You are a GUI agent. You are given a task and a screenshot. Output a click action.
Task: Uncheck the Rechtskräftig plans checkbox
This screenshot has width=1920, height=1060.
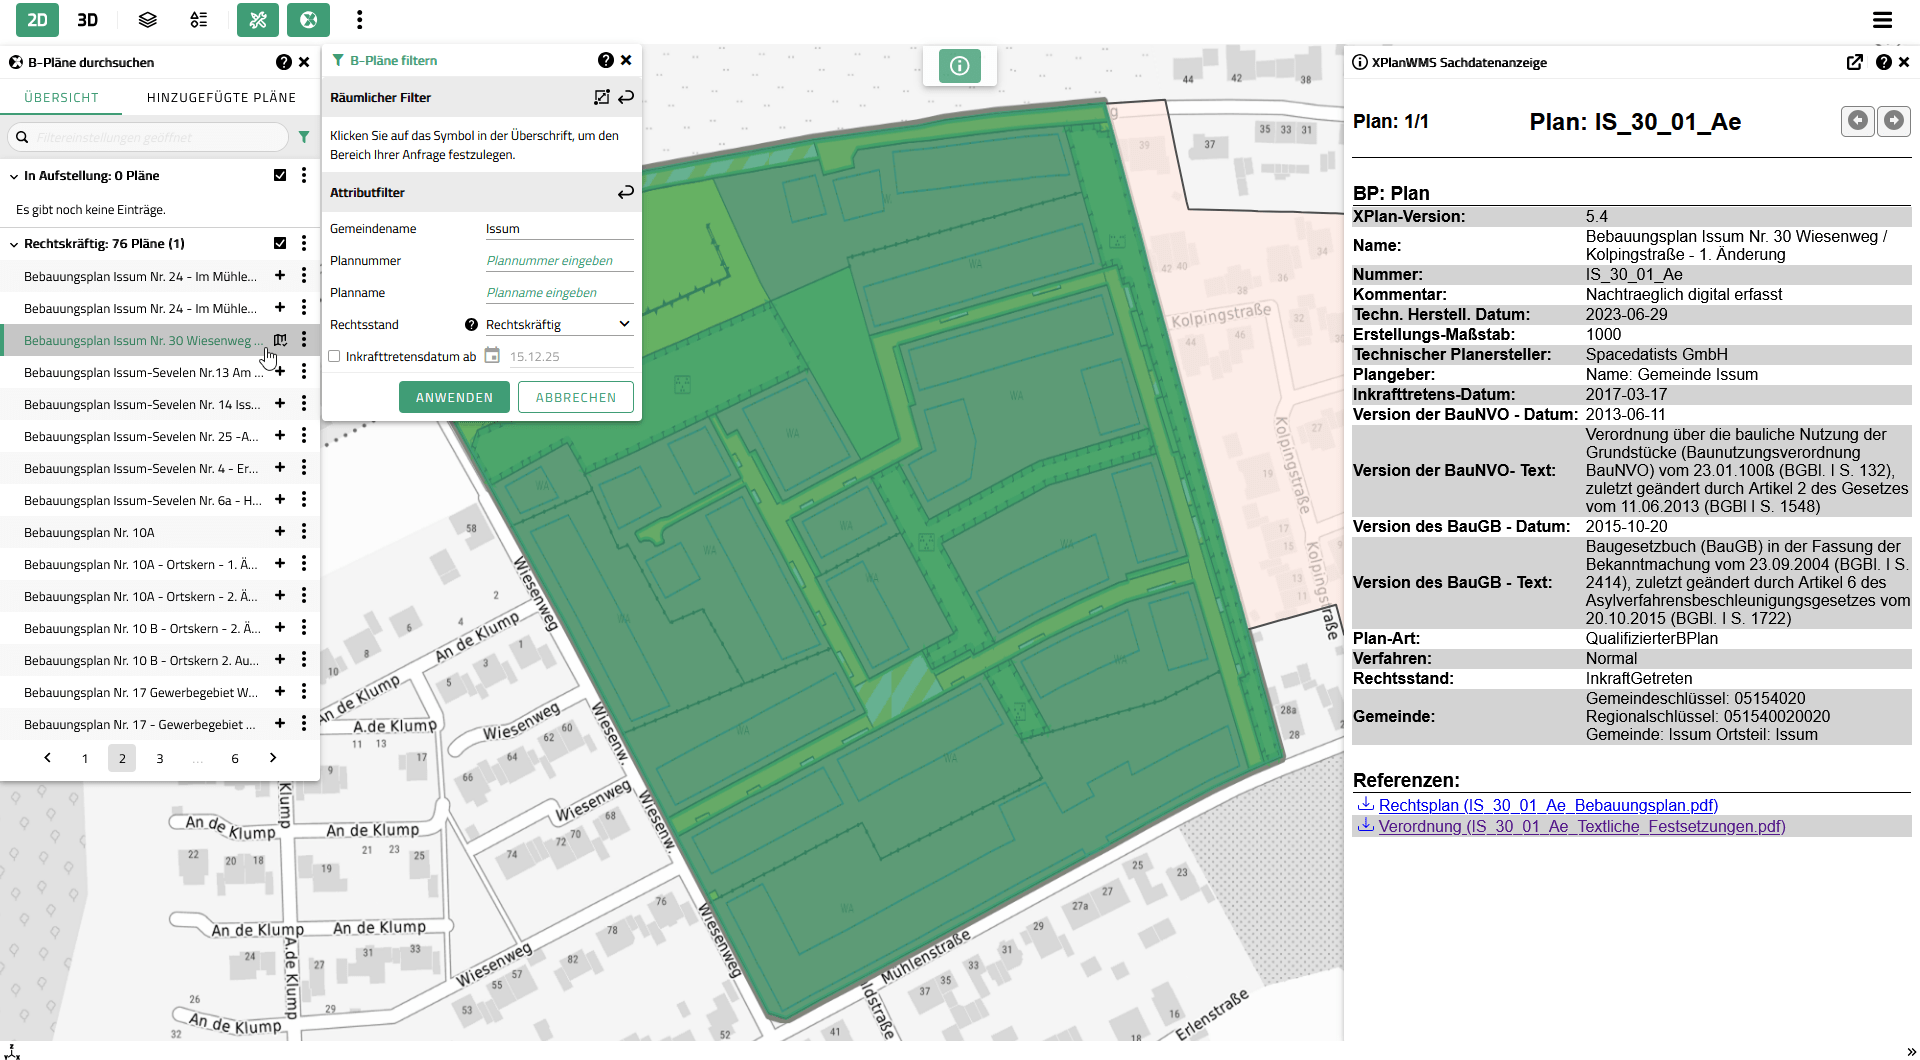(x=280, y=243)
